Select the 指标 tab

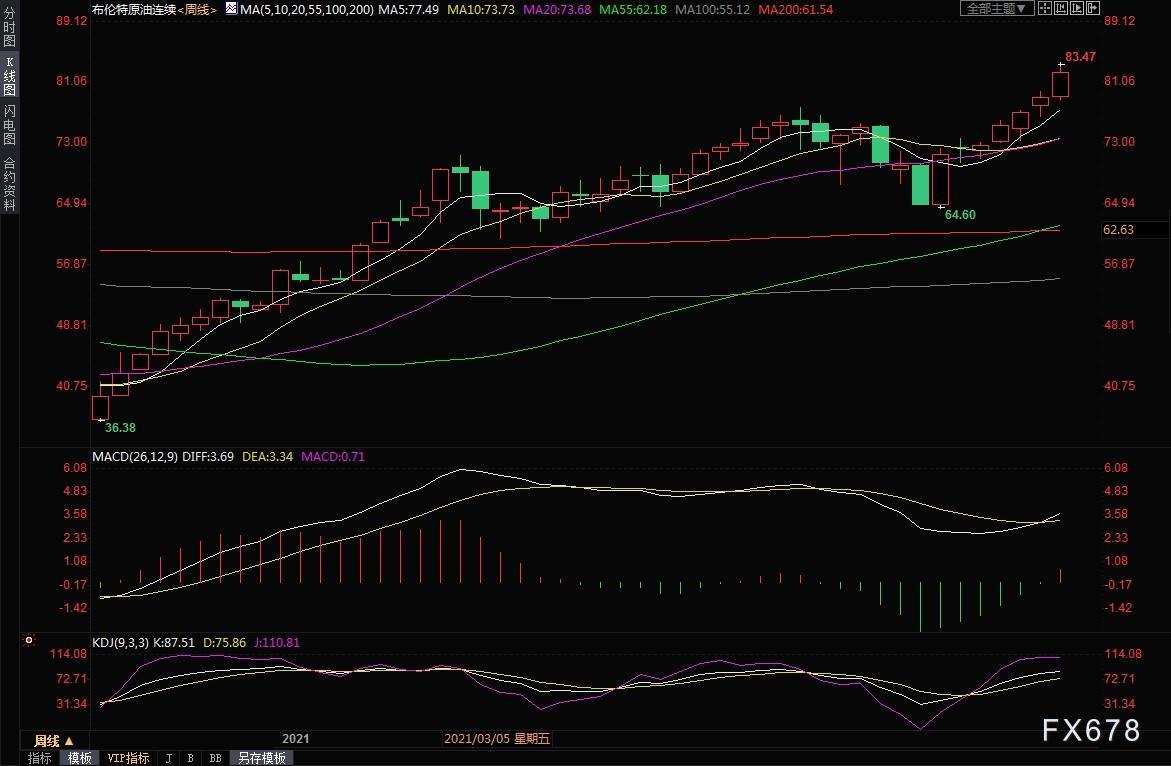(40, 758)
